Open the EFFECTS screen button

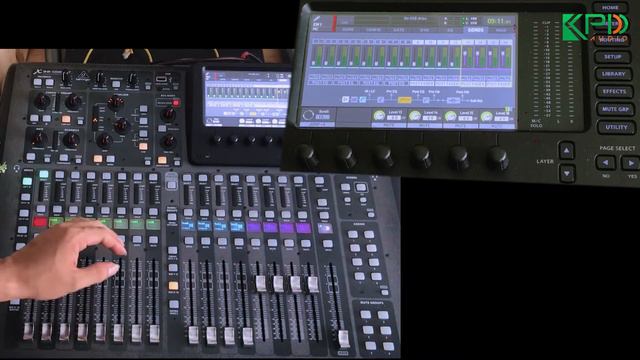point(614,91)
